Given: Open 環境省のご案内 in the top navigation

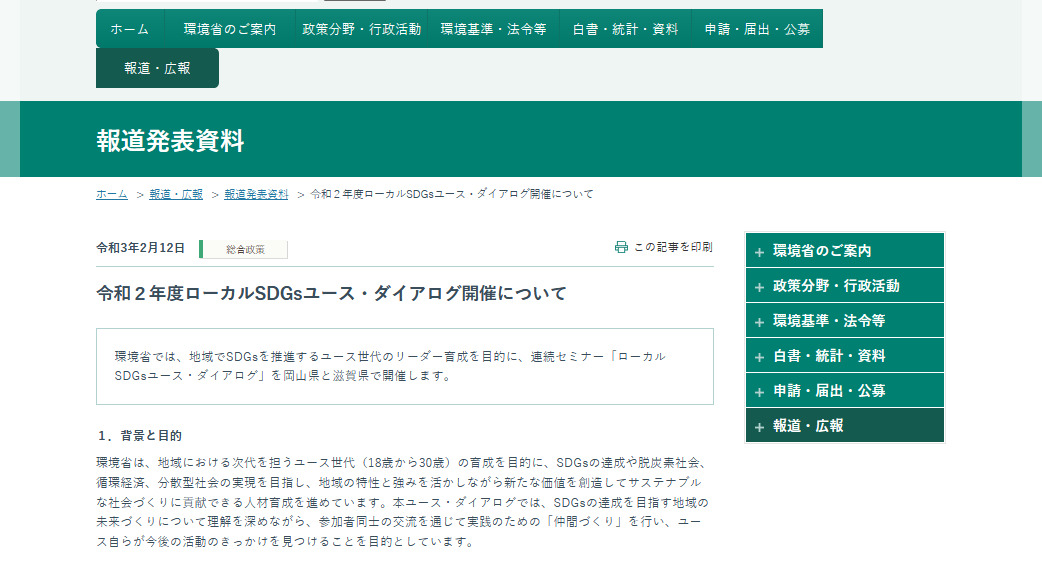Looking at the screenshot, I should pyautogui.click(x=229, y=29).
